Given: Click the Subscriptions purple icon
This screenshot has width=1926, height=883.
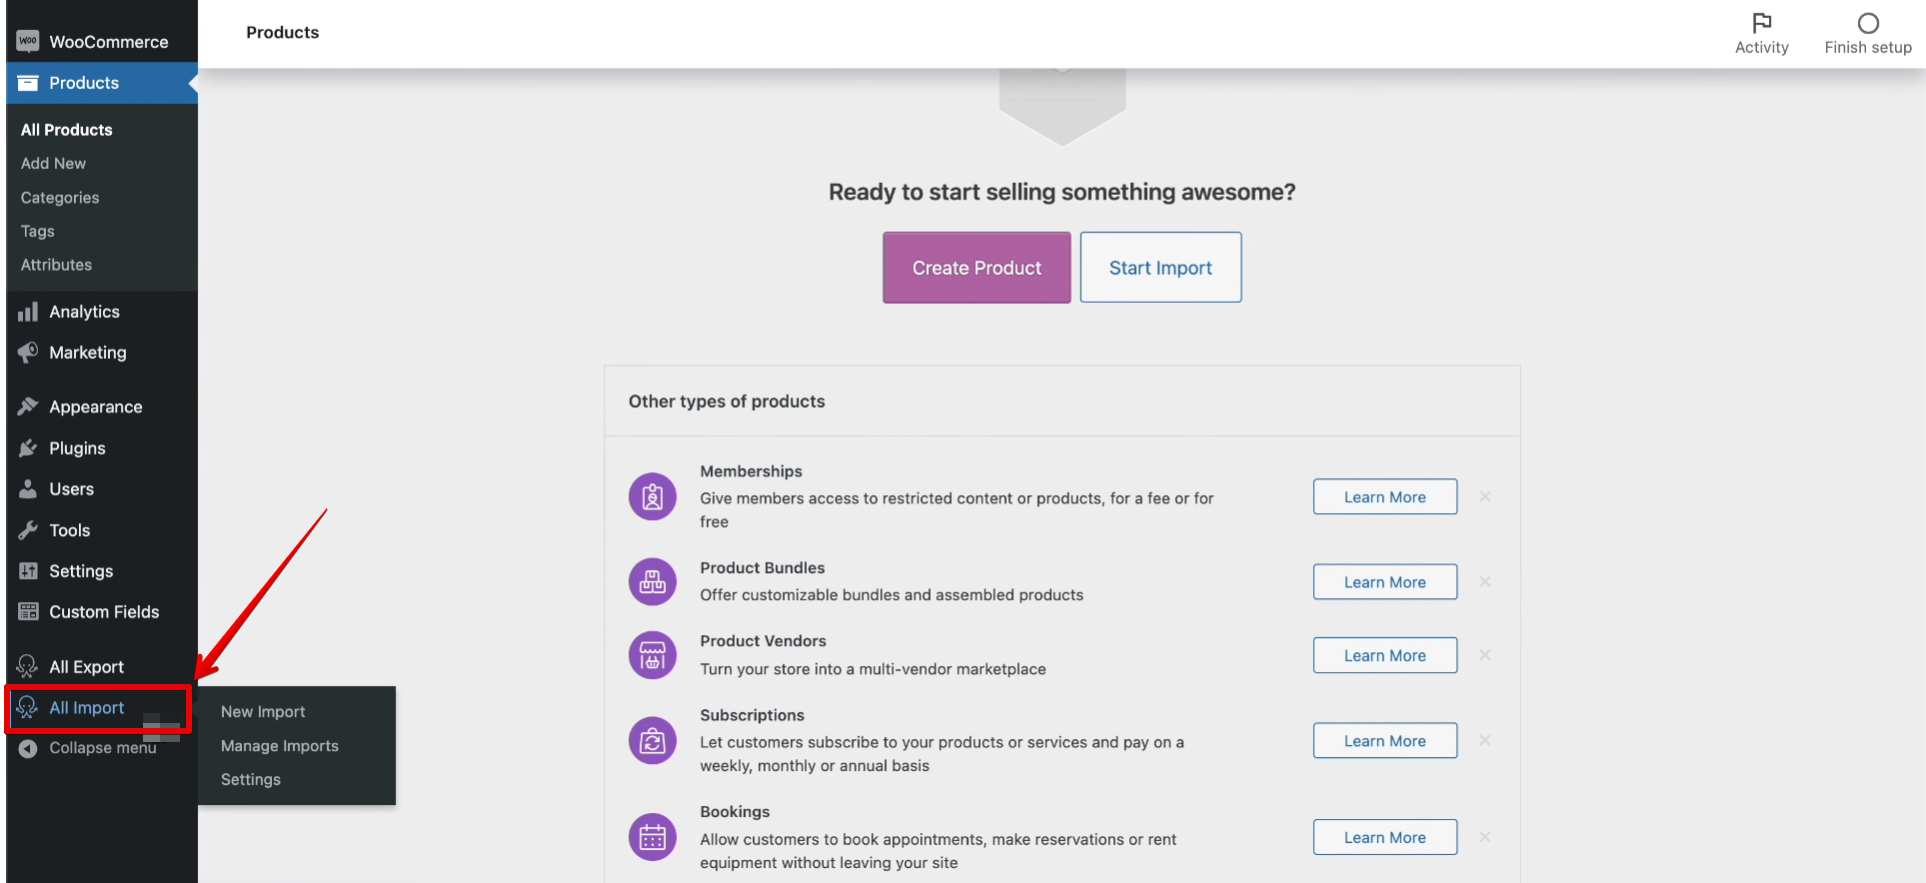Looking at the screenshot, I should pyautogui.click(x=652, y=741).
